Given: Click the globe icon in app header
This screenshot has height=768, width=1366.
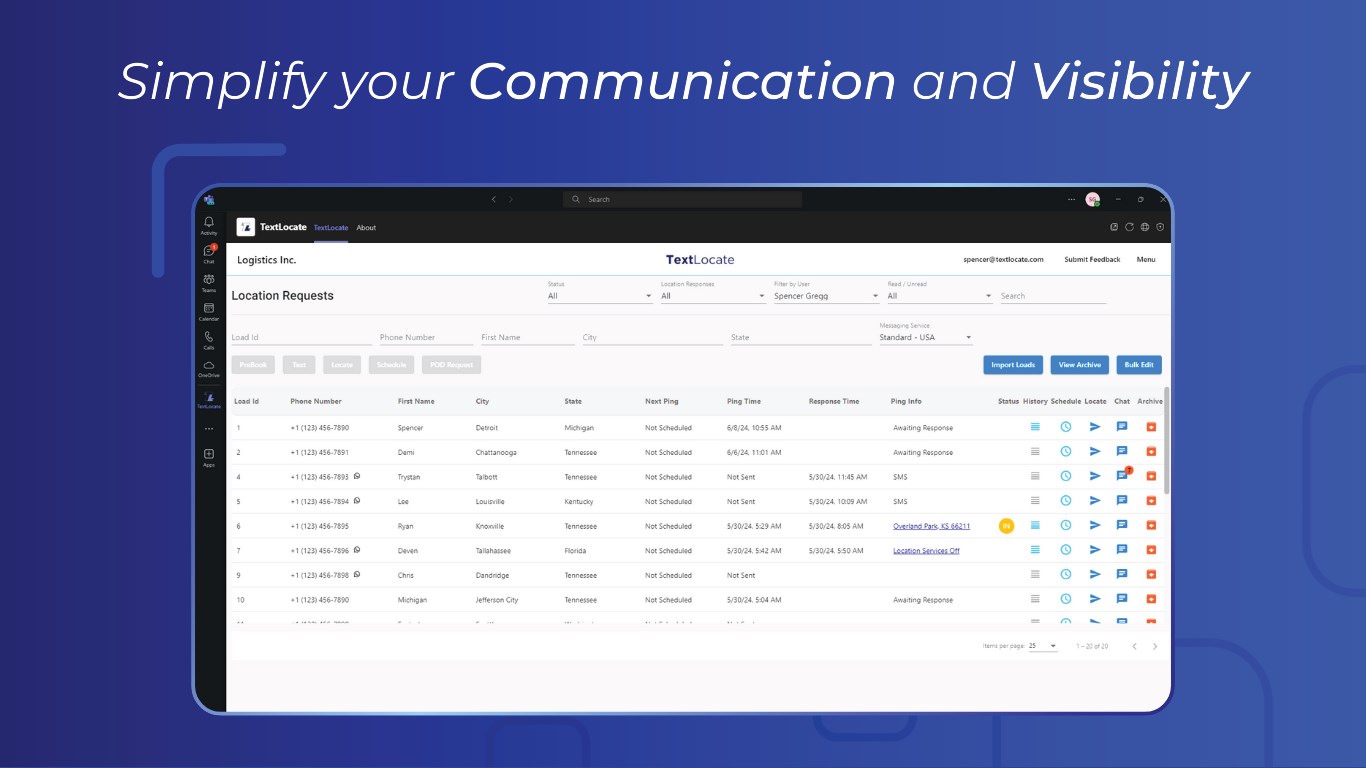Looking at the screenshot, I should pos(1145,227).
